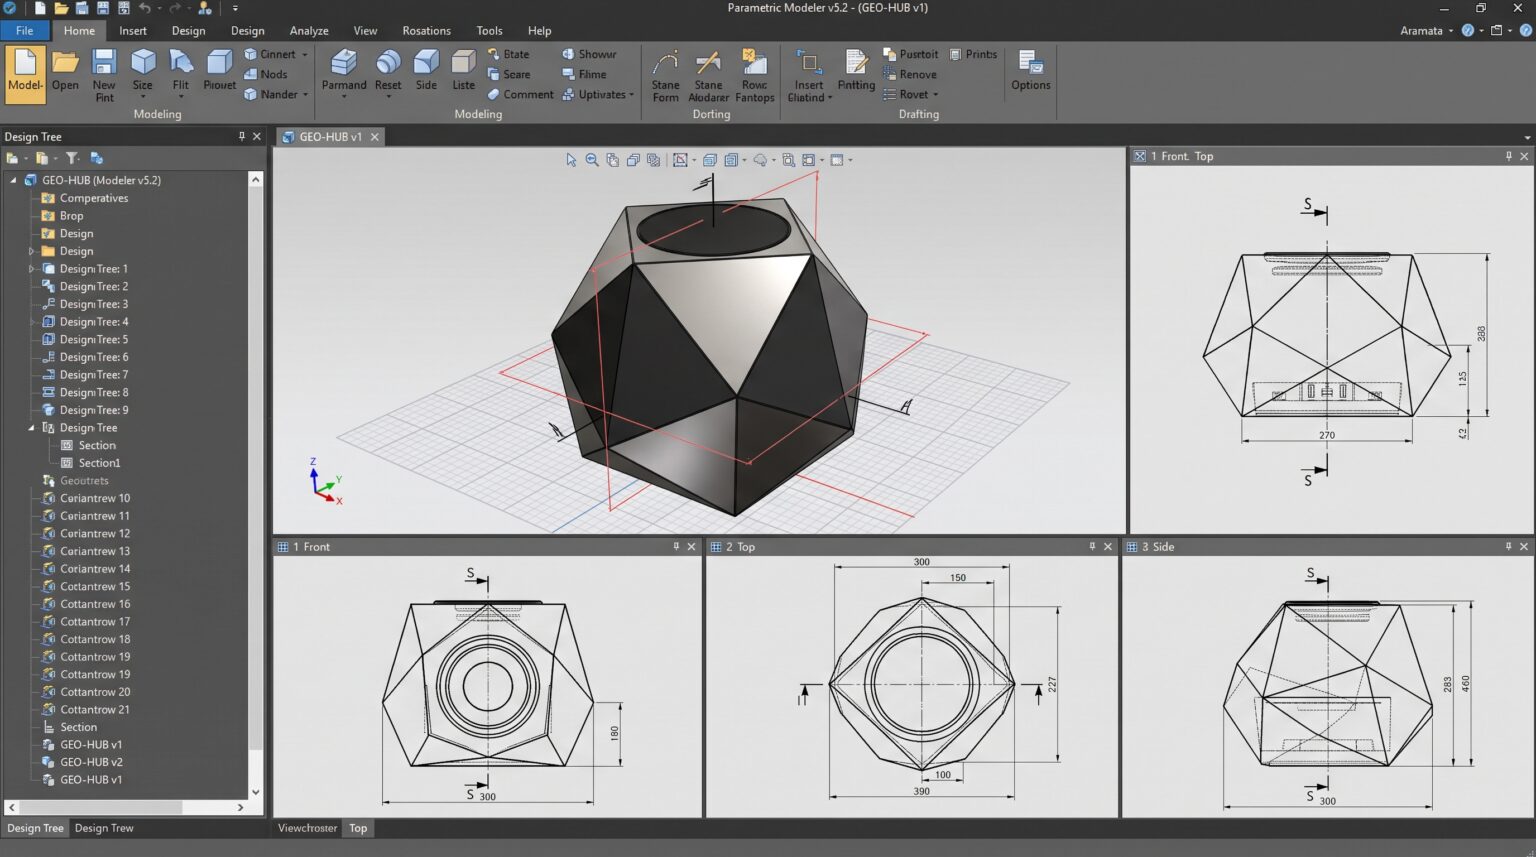Choose the Pirovet modeling tool
The image size is (1536, 857).
(219, 70)
